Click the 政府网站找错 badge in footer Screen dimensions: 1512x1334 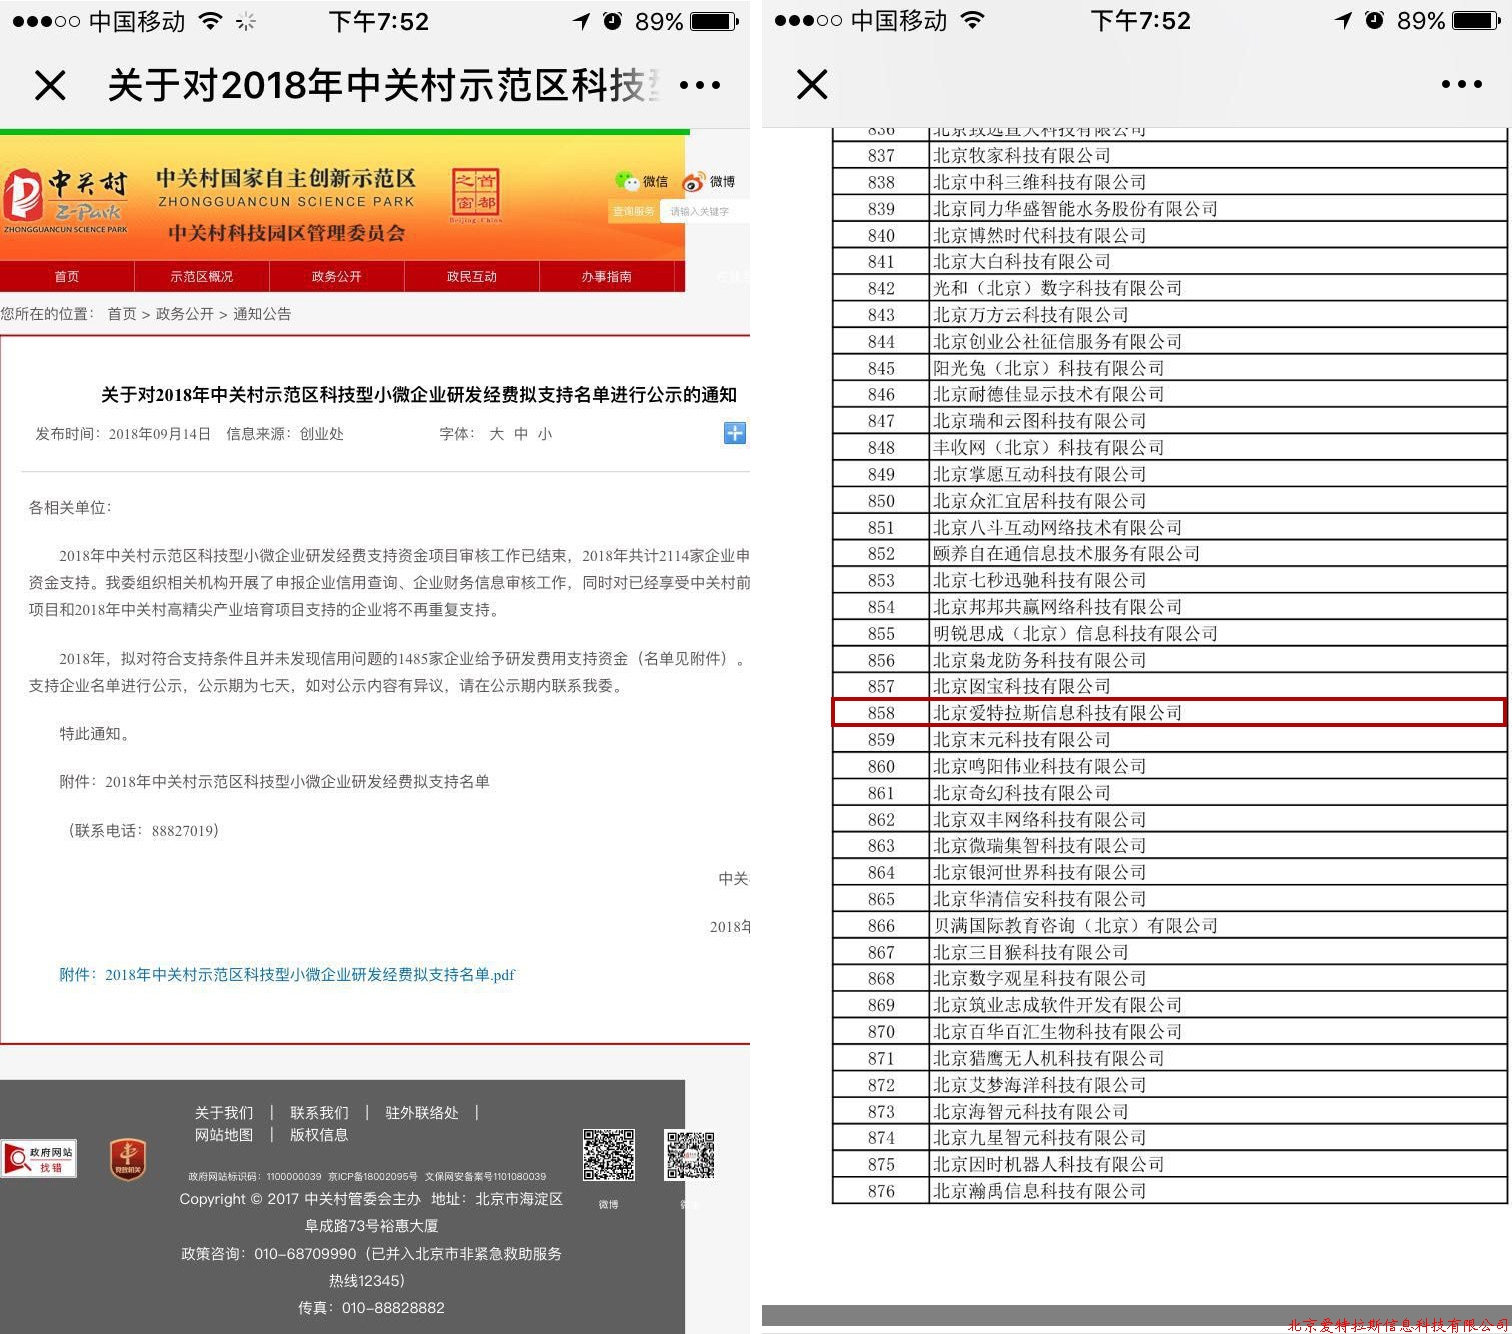[x=39, y=1159]
